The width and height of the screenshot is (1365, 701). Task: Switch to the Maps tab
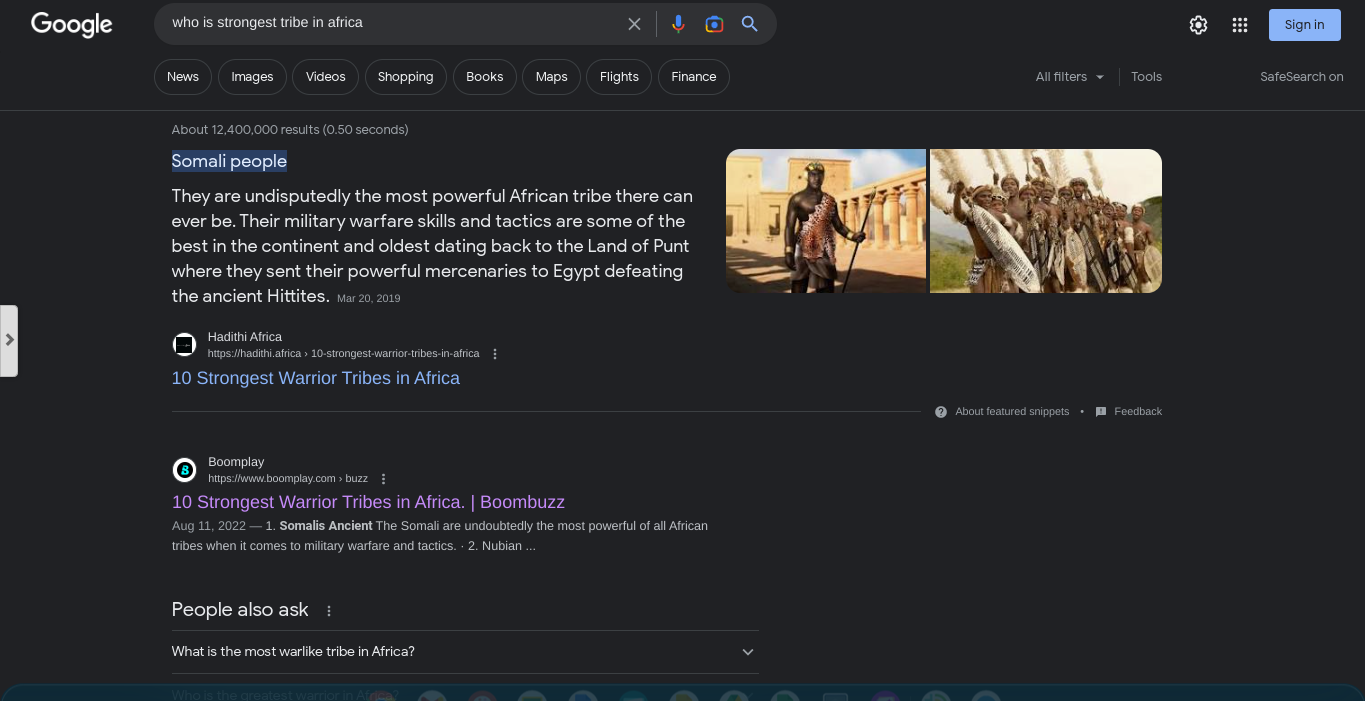[x=551, y=77]
